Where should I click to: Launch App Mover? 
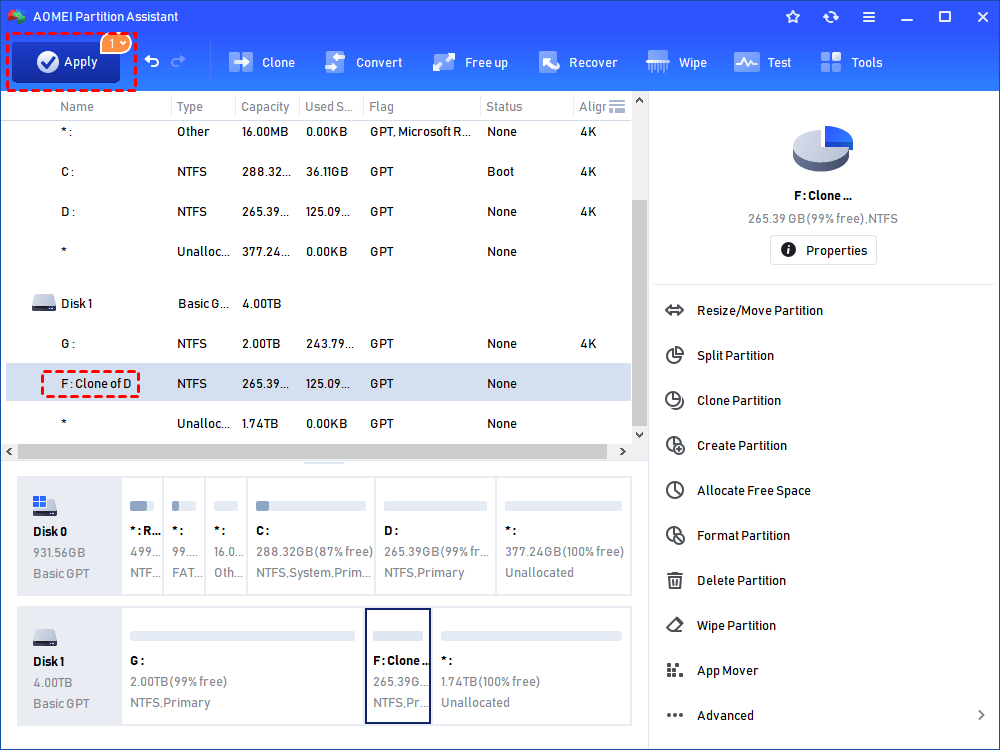[x=727, y=670]
